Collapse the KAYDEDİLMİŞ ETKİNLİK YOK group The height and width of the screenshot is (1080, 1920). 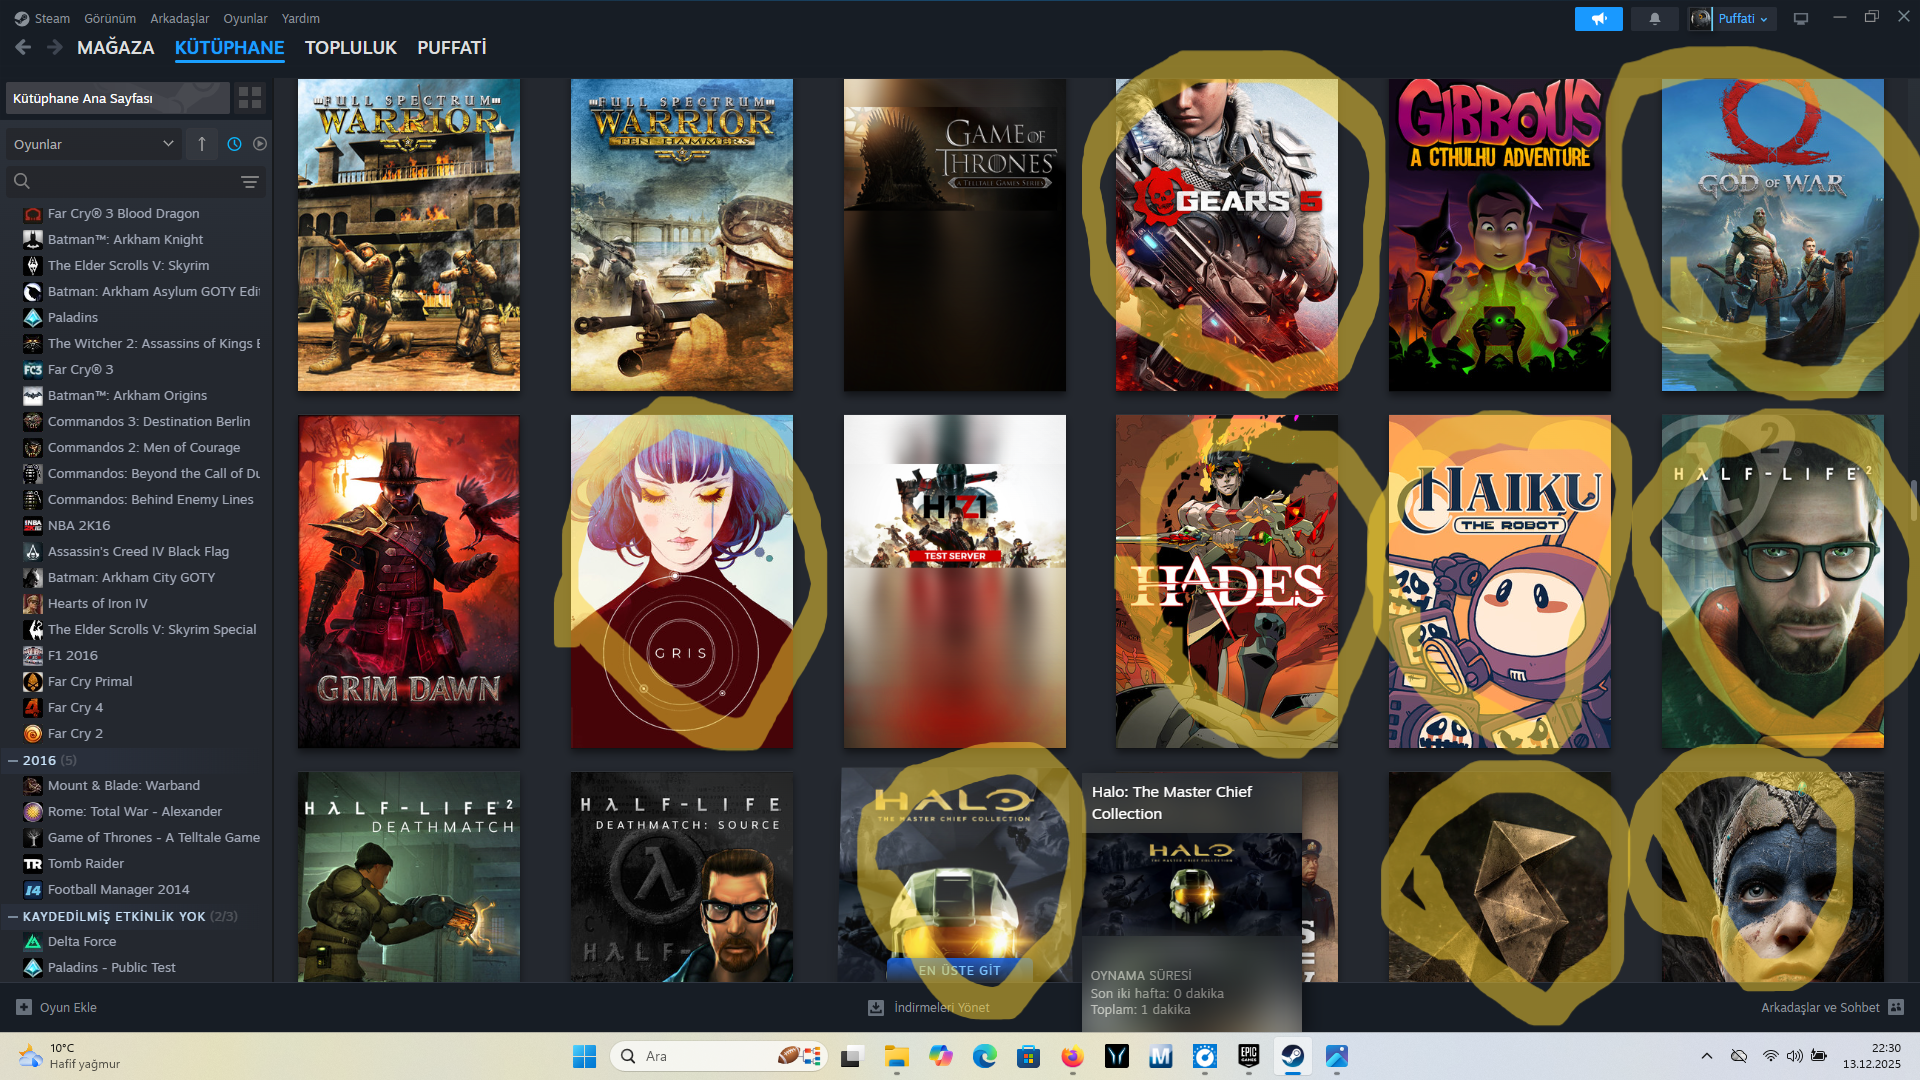[13, 917]
